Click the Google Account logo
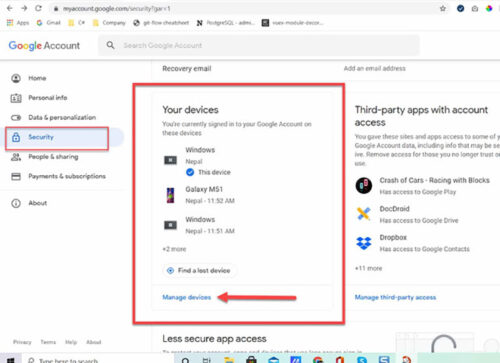500x363 pixels. point(44,45)
